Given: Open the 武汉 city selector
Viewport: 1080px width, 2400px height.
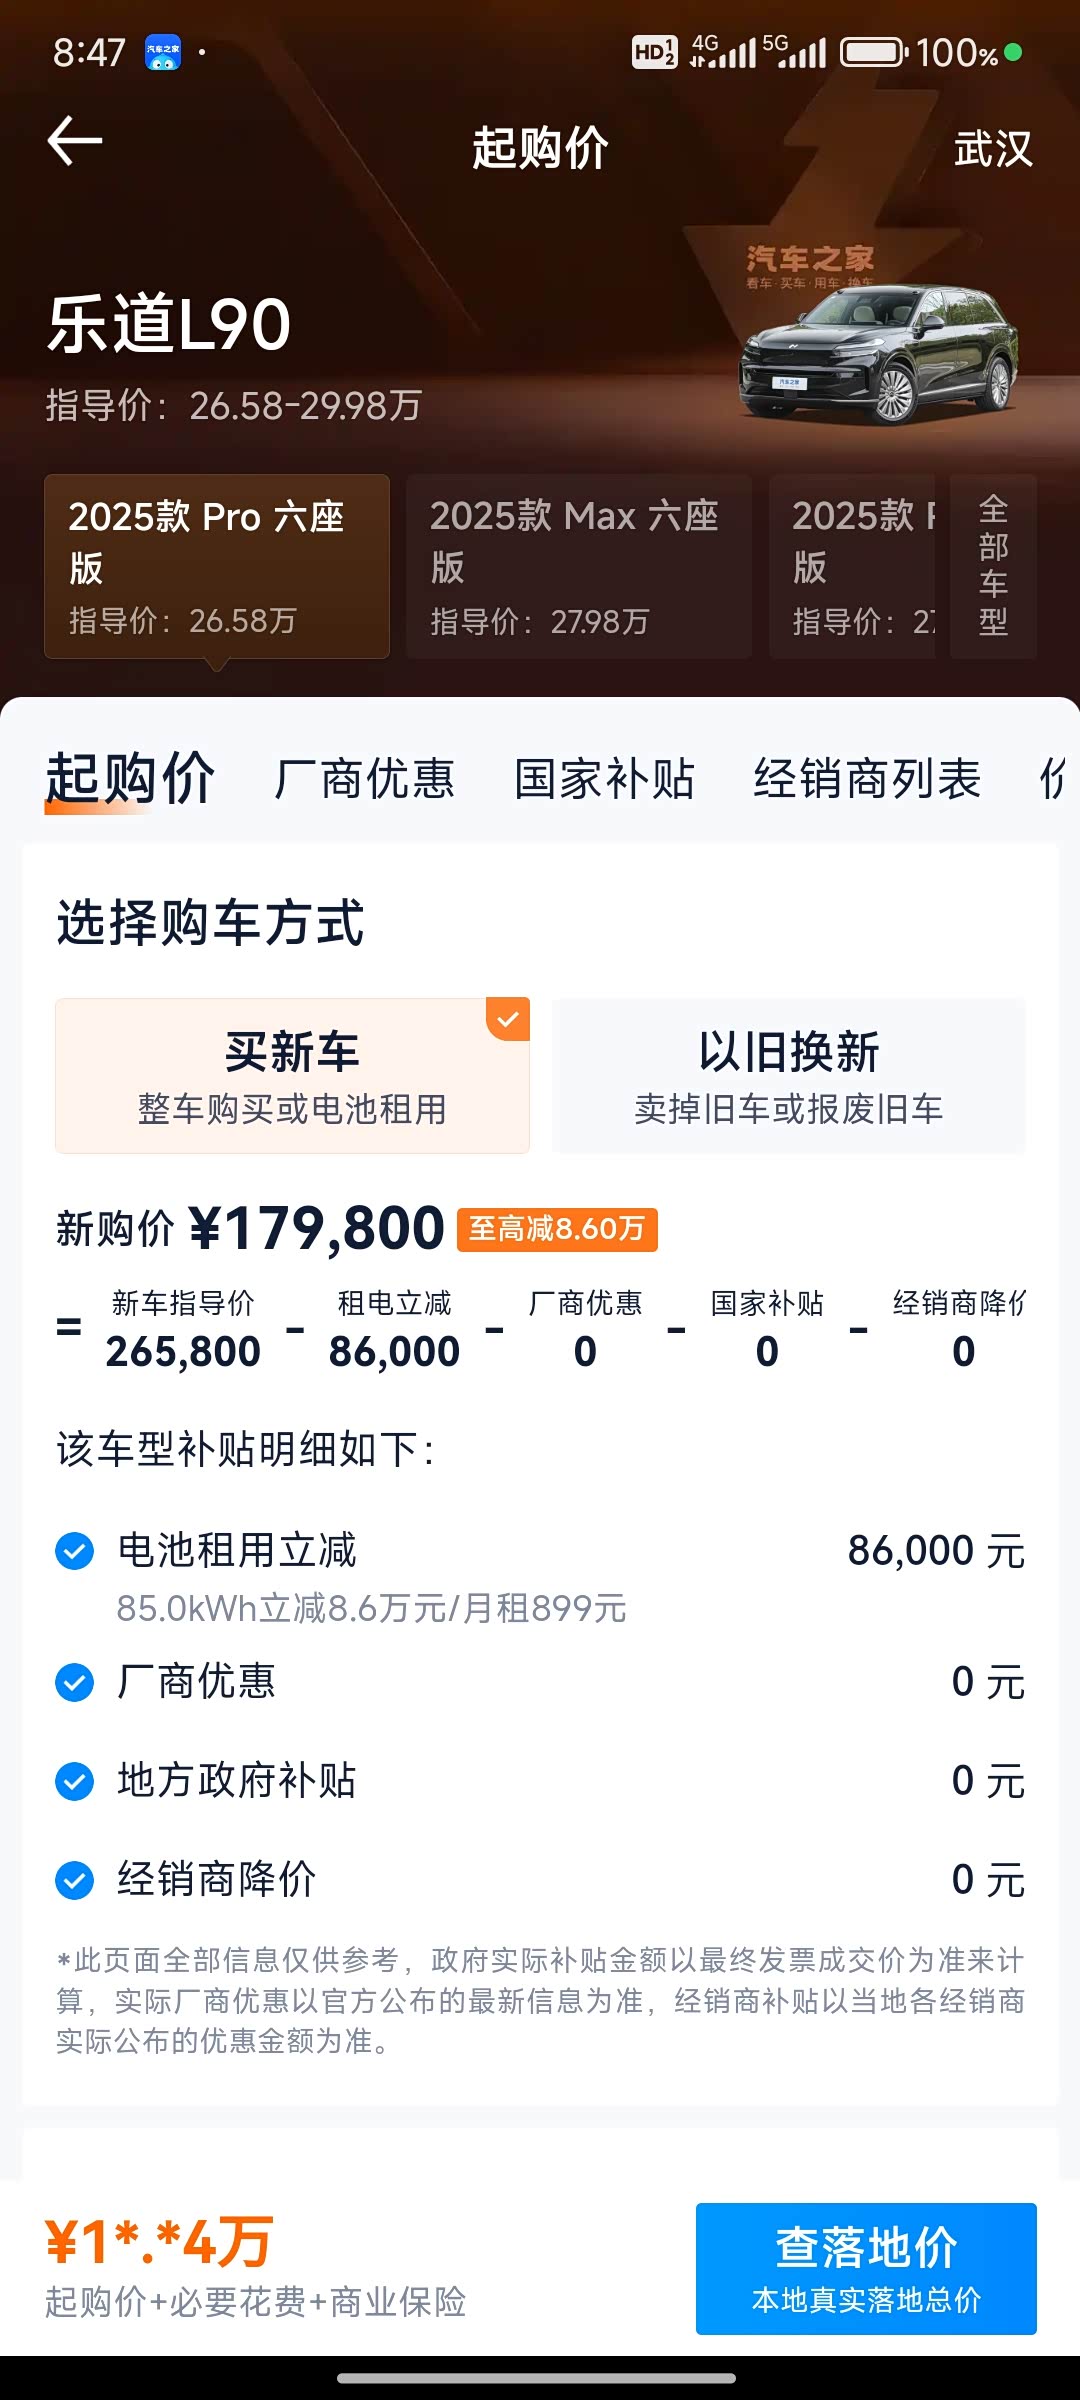Looking at the screenshot, I should coord(994,150).
